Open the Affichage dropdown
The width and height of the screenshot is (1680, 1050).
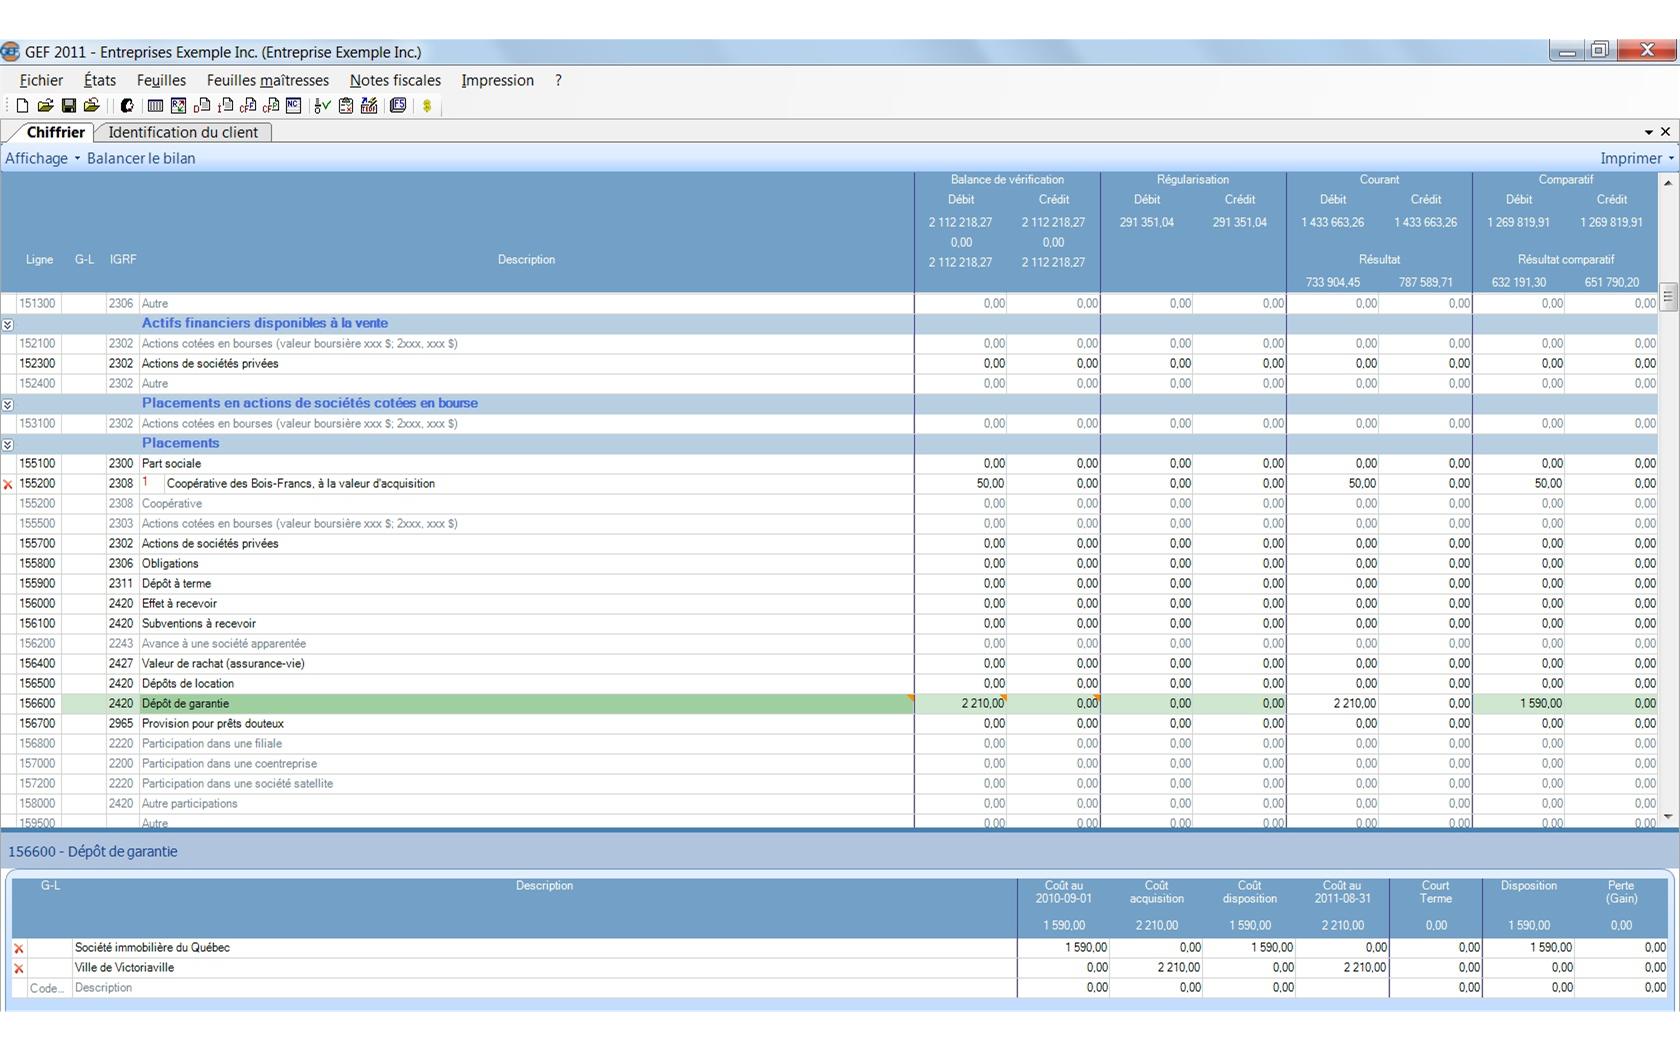coord(42,158)
